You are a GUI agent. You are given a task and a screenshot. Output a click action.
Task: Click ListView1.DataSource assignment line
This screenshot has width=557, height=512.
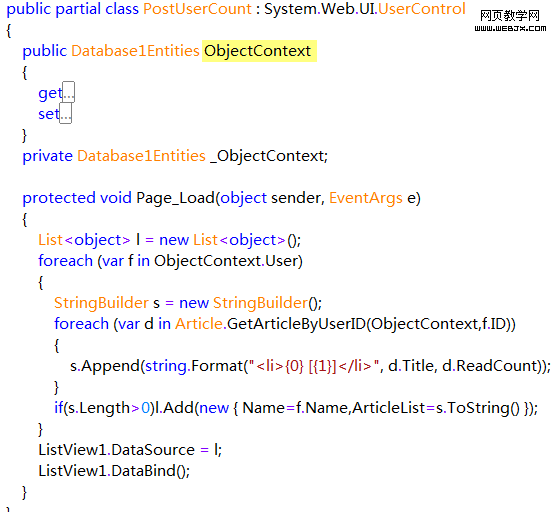click(130, 450)
